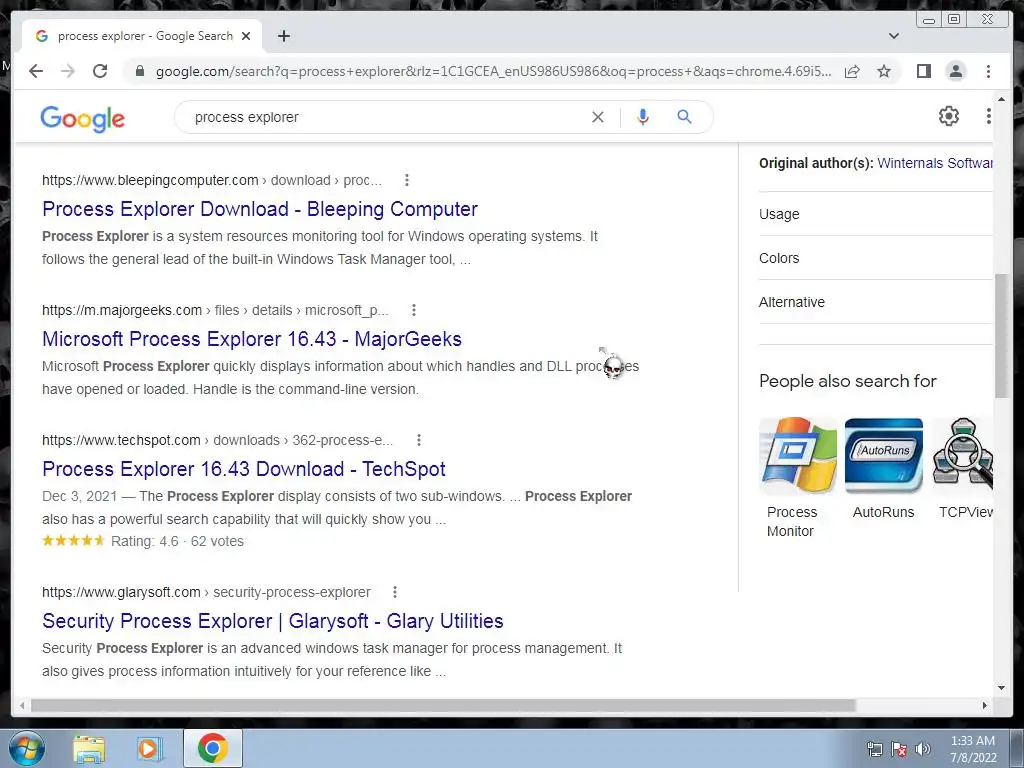Viewport: 1024px width, 768px height.
Task: Submit search with magnifier icon
Action: 684,117
